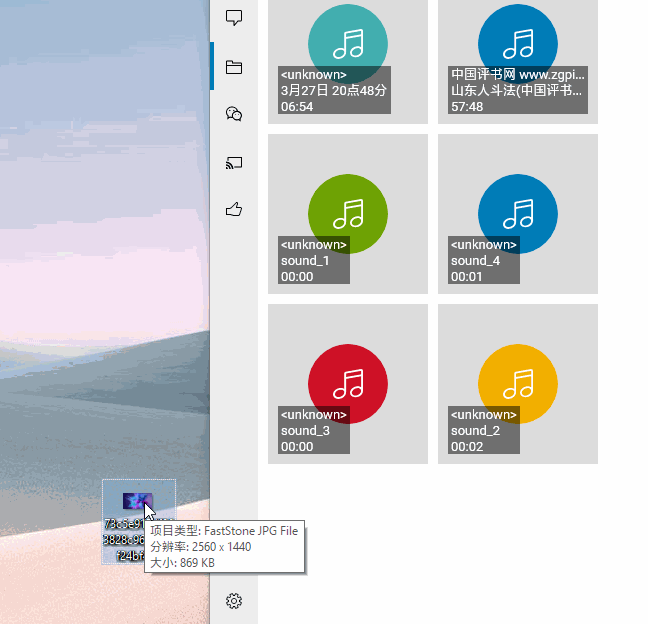Viewport: 648px width, 624px height.
Task: Click the teal music icon for 3月27日 recording
Action: click(x=348, y=43)
